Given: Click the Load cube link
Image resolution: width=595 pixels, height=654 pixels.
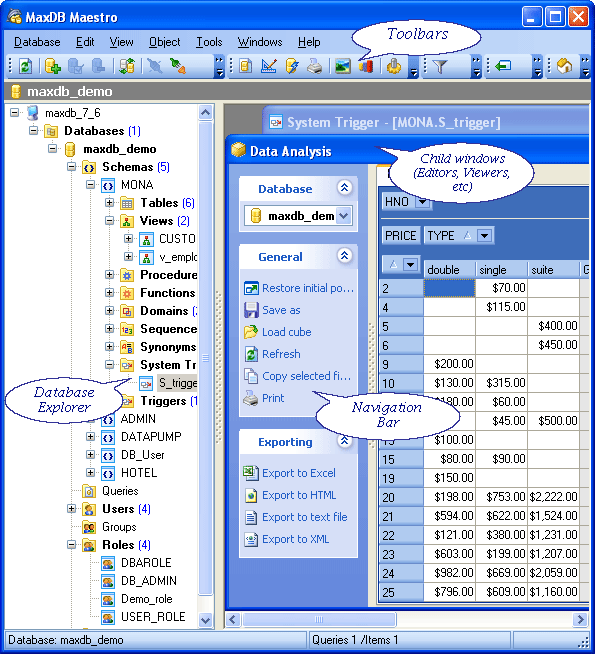Looking at the screenshot, I should coord(287,332).
